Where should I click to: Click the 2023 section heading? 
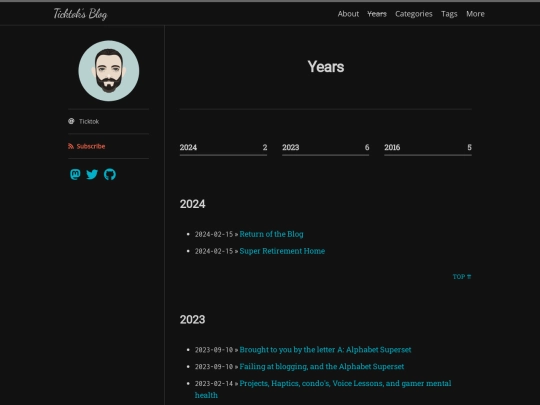[192, 320]
